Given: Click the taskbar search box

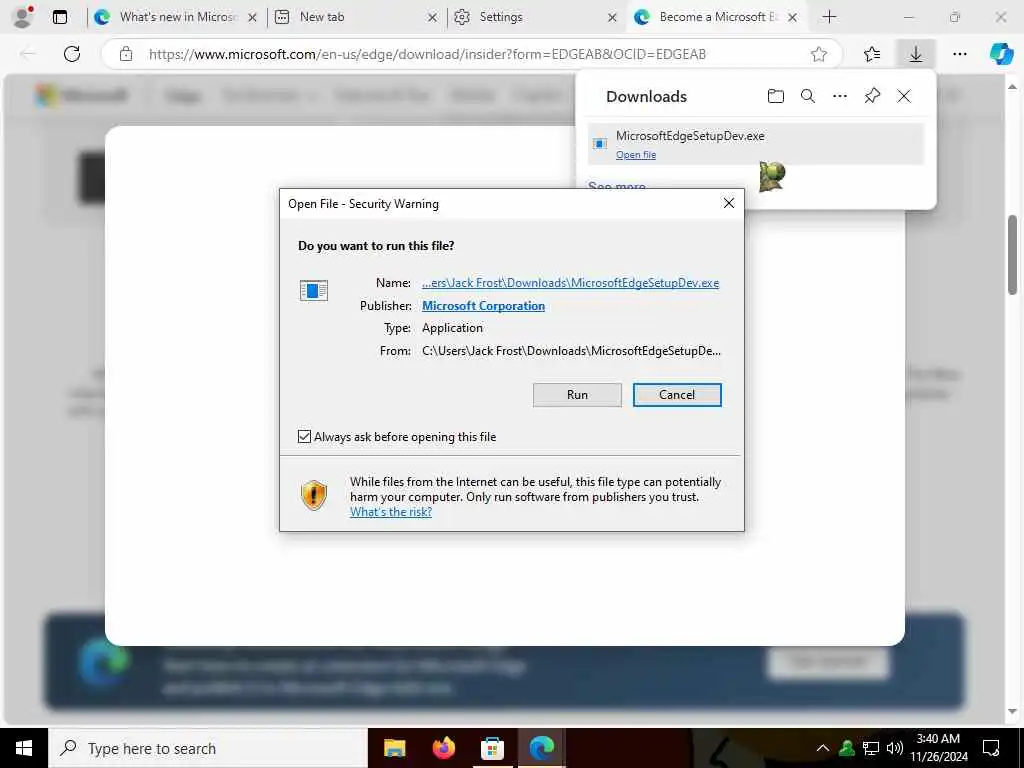Looking at the screenshot, I should 208,748.
